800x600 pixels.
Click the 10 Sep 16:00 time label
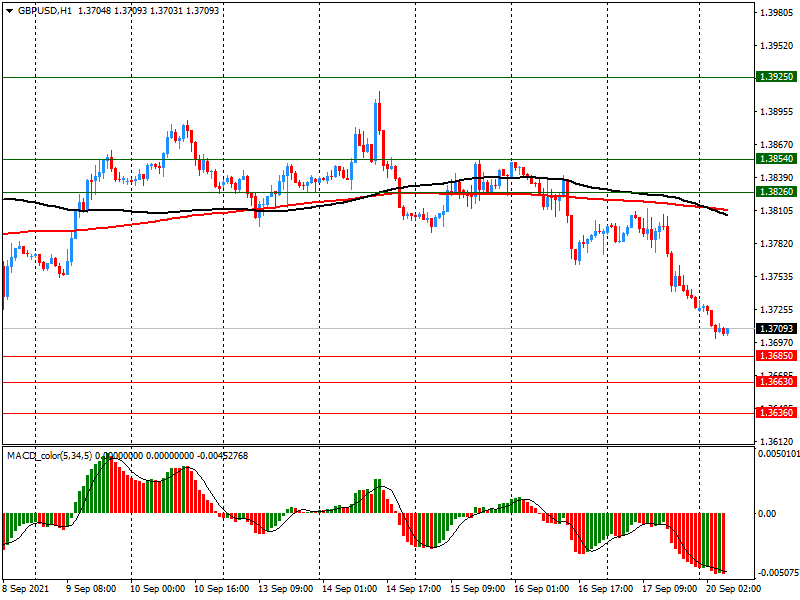[x=222, y=589]
